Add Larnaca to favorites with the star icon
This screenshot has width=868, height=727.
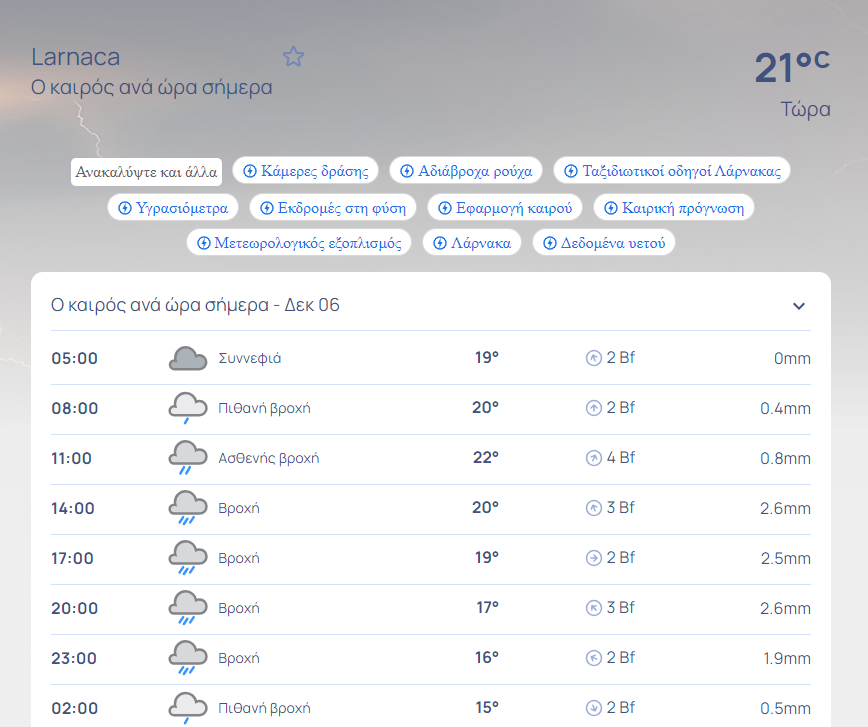click(x=293, y=56)
